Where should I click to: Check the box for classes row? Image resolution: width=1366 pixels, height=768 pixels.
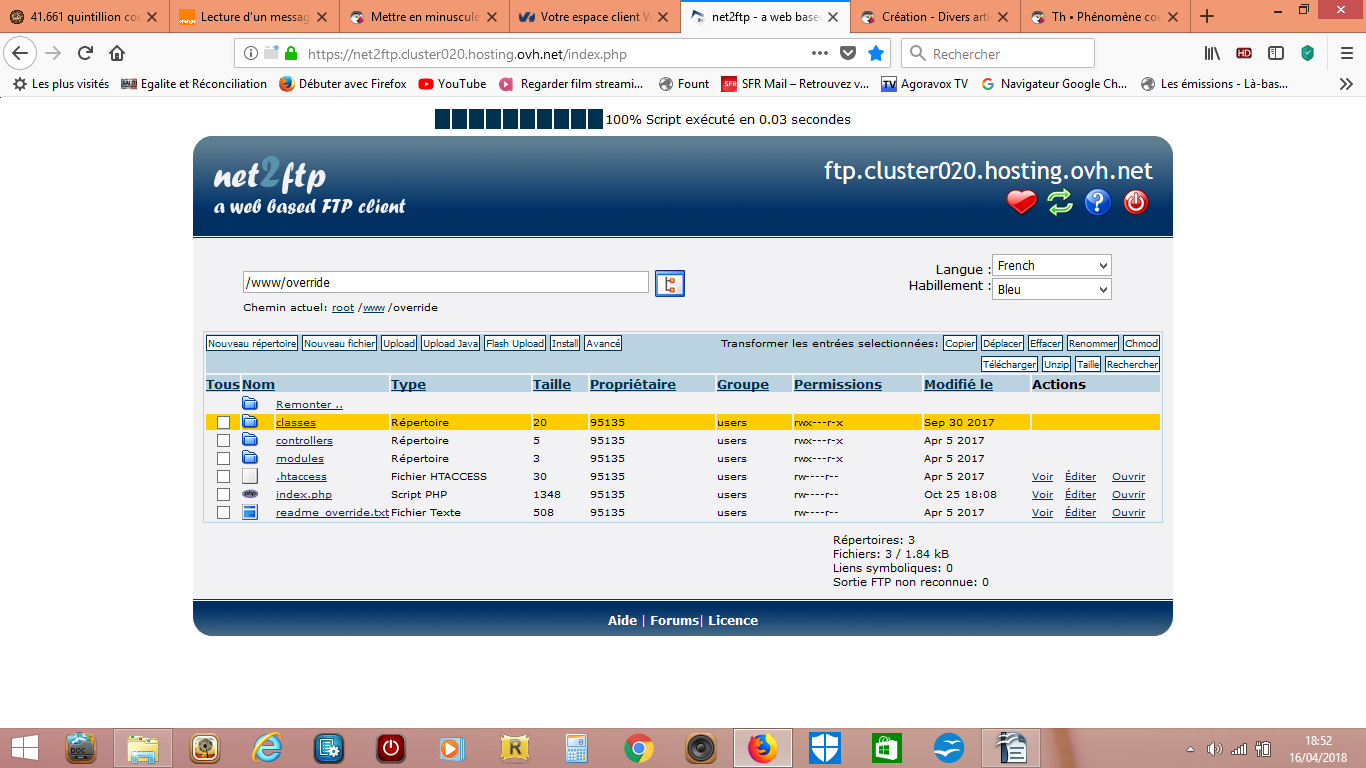[x=223, y=422]
